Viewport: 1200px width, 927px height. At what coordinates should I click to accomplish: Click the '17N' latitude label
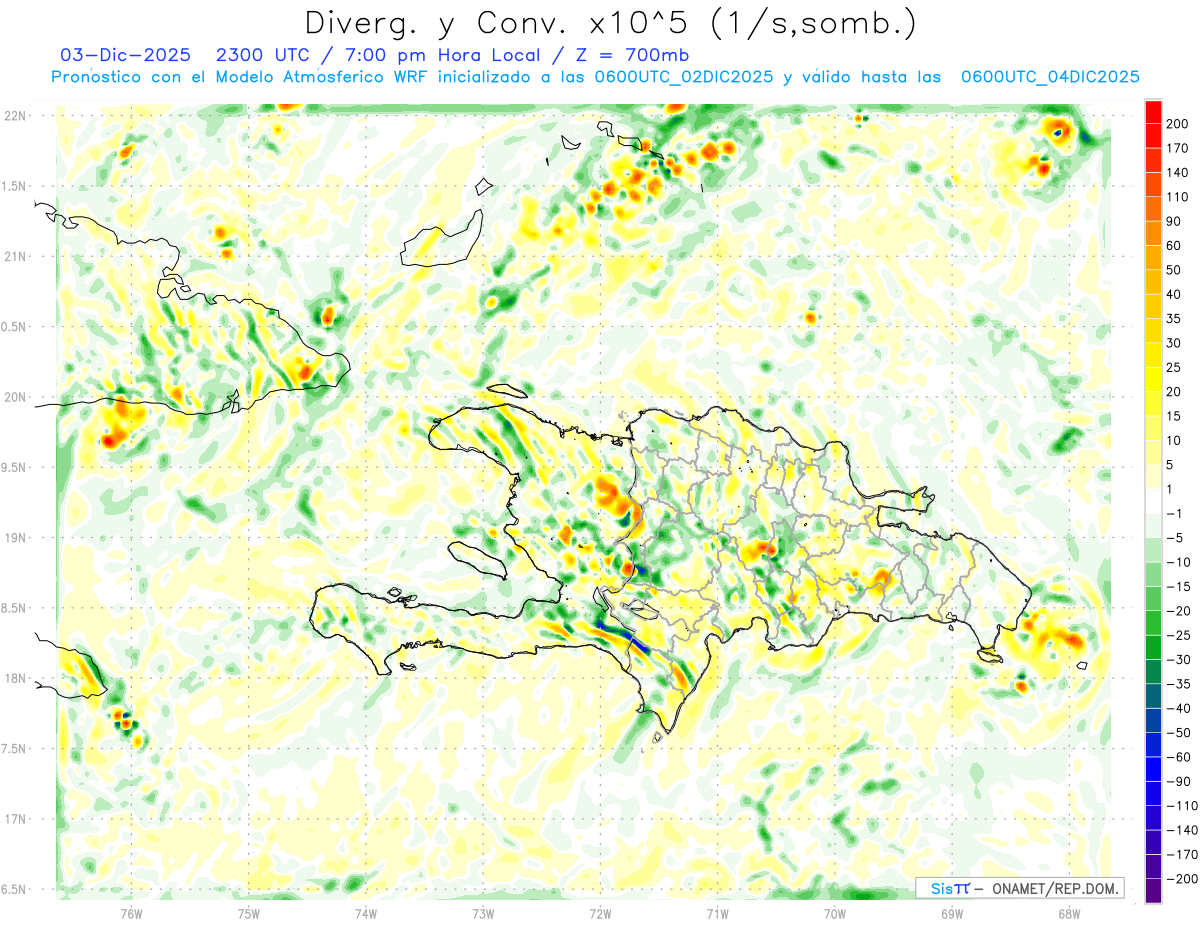point(15,819)
